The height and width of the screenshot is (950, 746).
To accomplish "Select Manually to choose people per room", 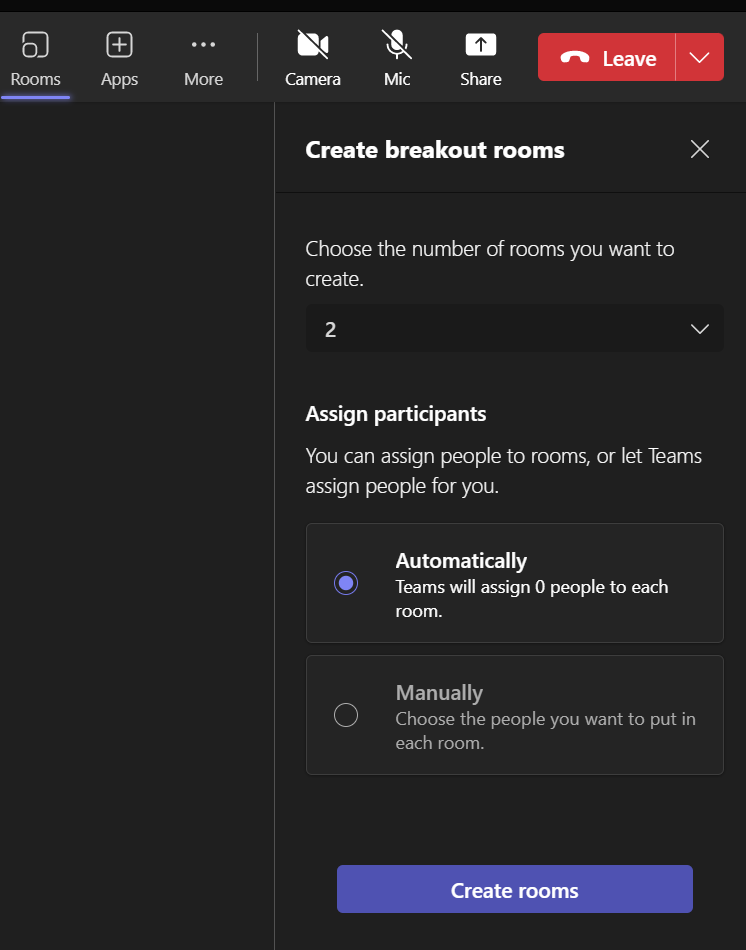I will pyautogui.click(x=345, y=715).
